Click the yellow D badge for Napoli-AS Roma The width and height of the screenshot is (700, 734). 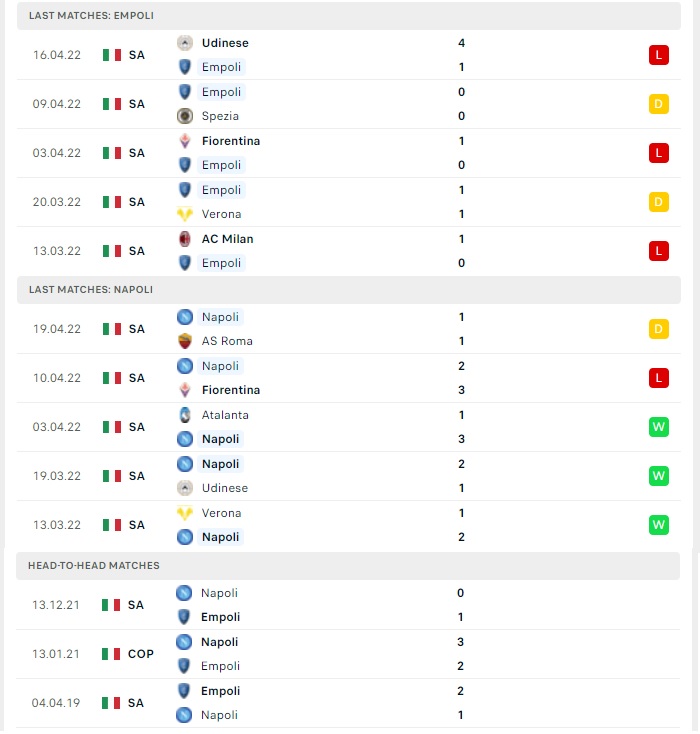[x=658, y=329]
